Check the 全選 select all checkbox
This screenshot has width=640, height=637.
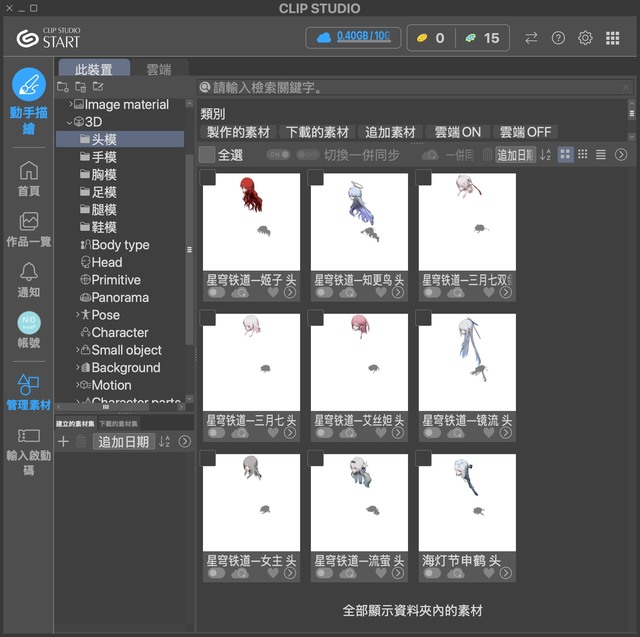(207, 155)
